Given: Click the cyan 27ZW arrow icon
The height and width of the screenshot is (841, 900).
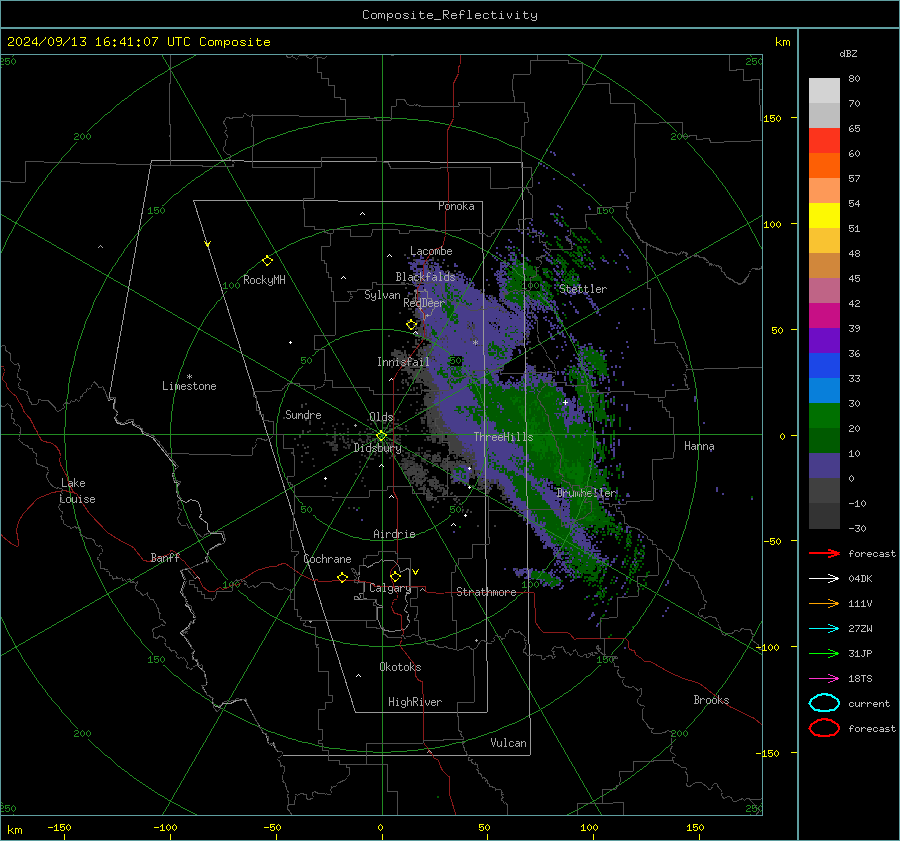Looking at the screenshot, I should (824, 629).
